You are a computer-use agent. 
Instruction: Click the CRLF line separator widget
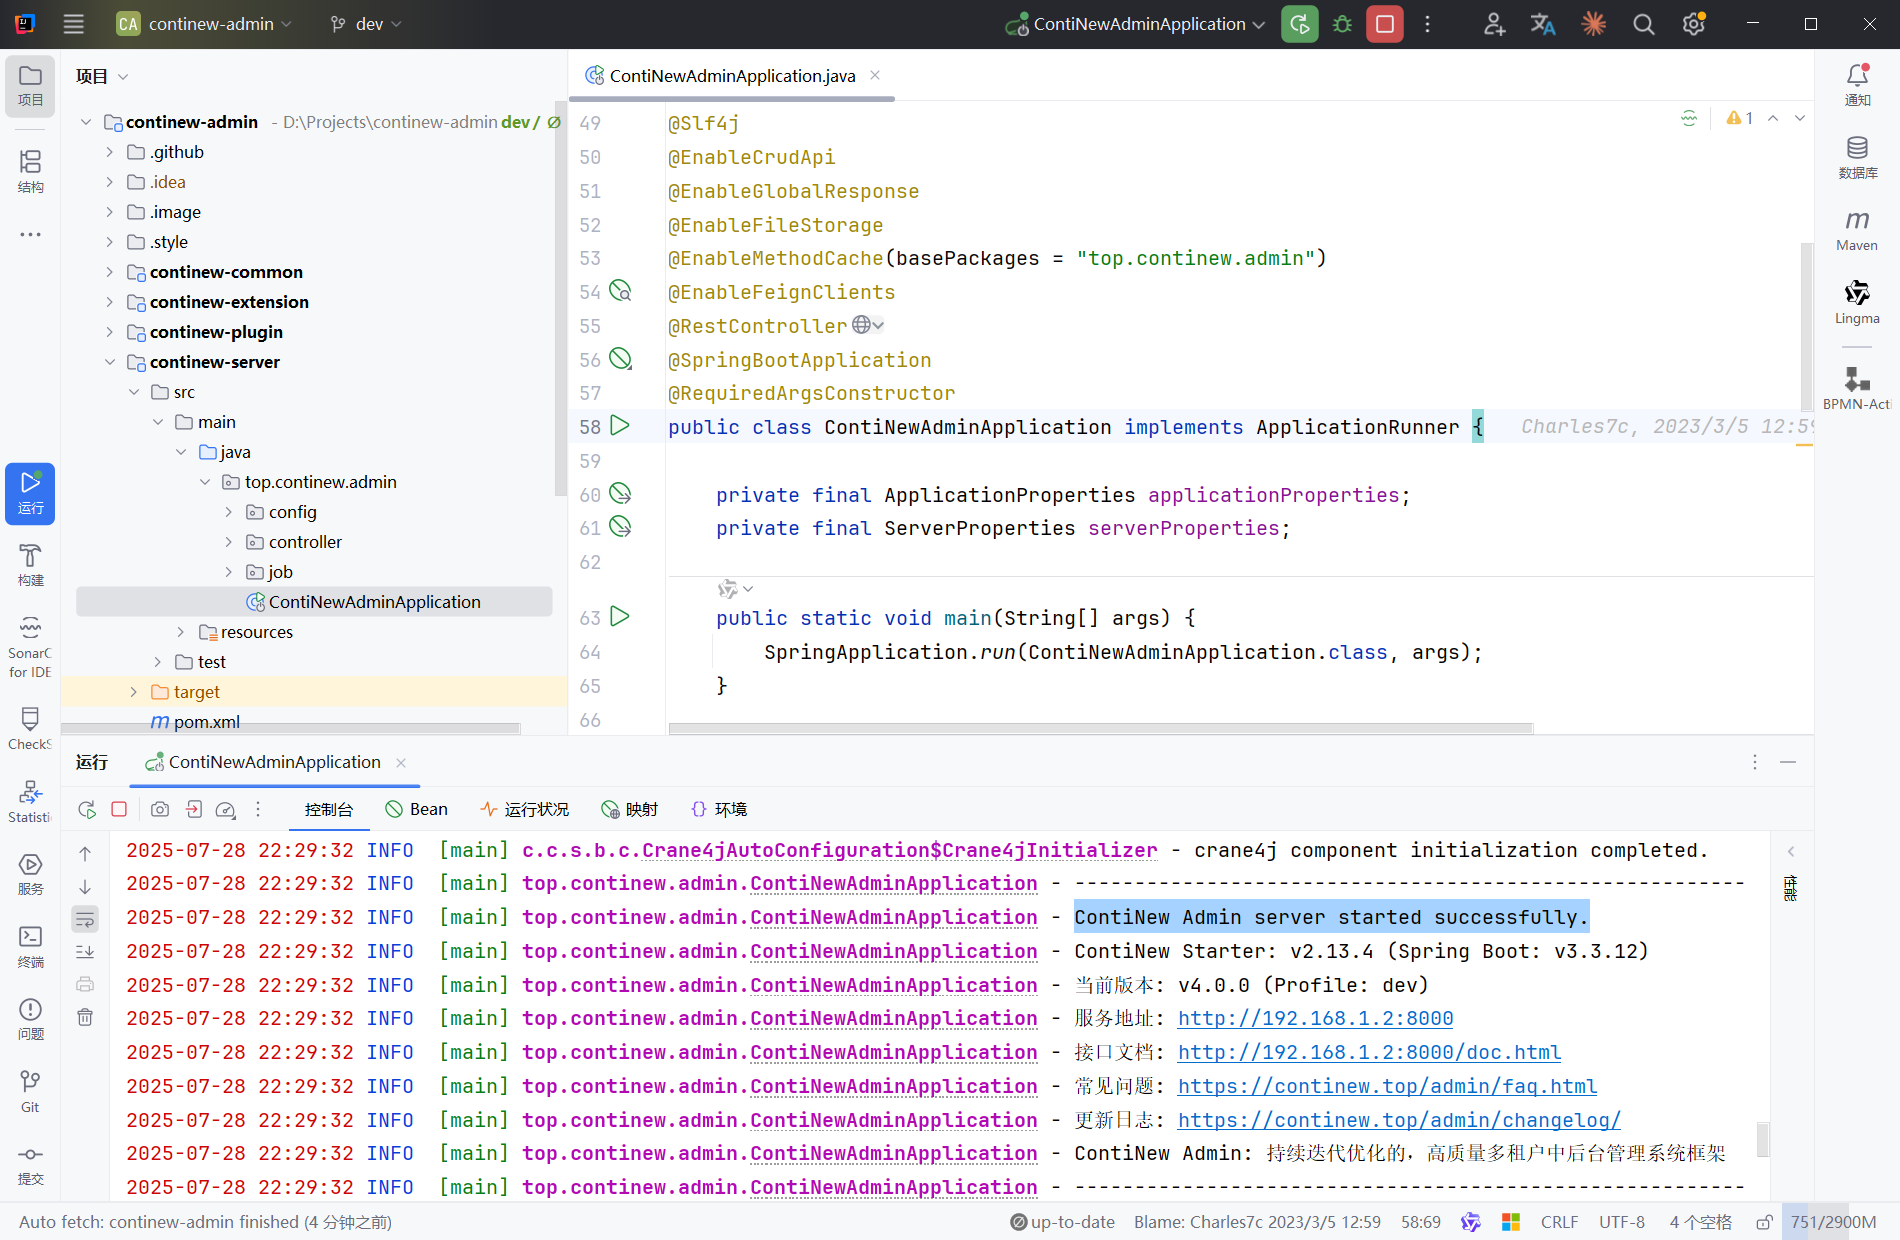tap(1559, 1222)
